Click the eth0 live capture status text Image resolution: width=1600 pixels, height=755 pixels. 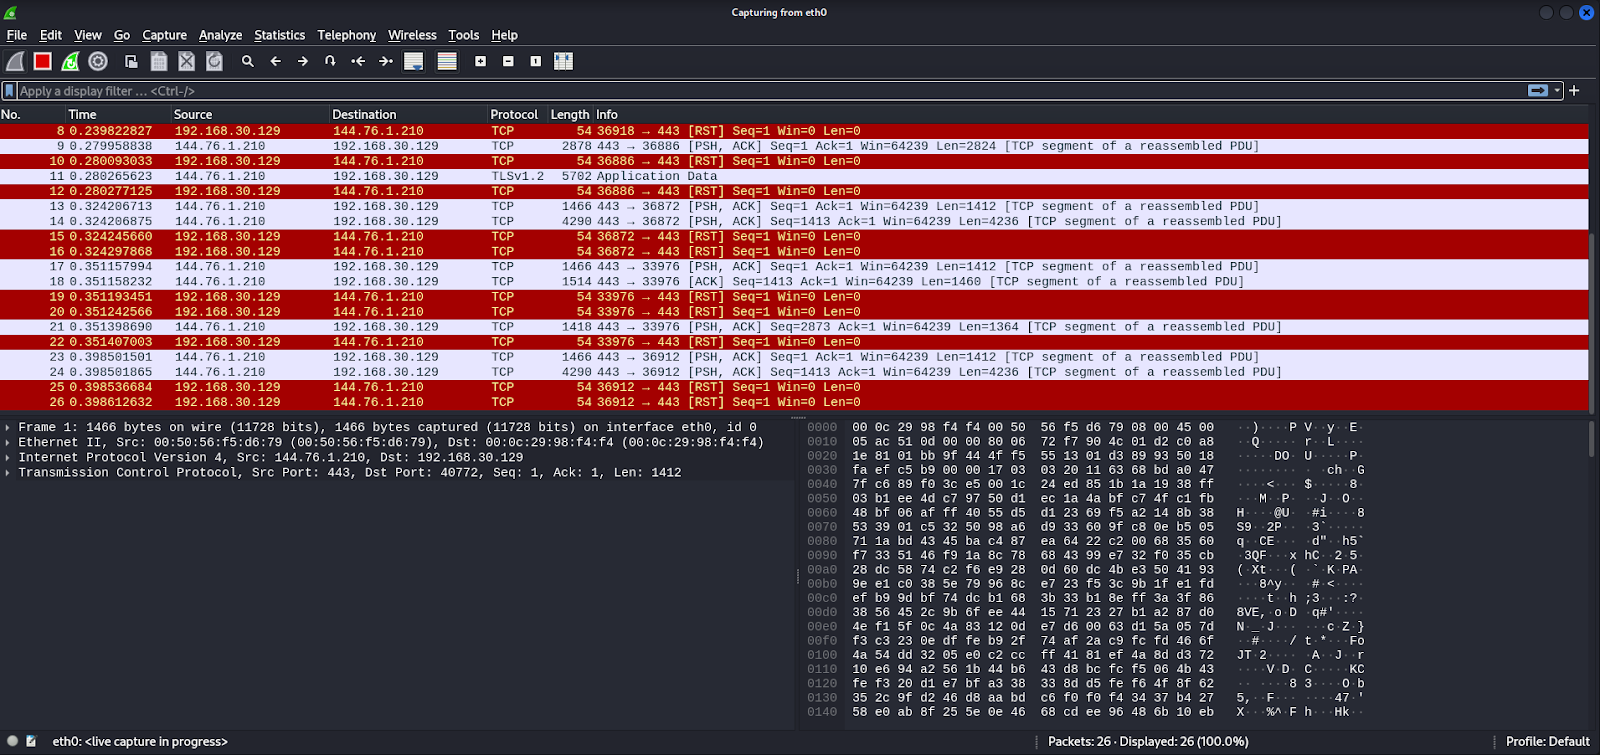click(140, 742)
